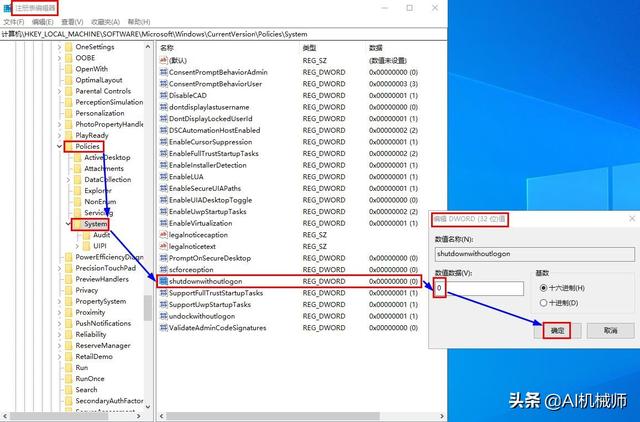Expand the OneSettings tree node
This screenshot has height=422, width=640.
coord(60,47)
